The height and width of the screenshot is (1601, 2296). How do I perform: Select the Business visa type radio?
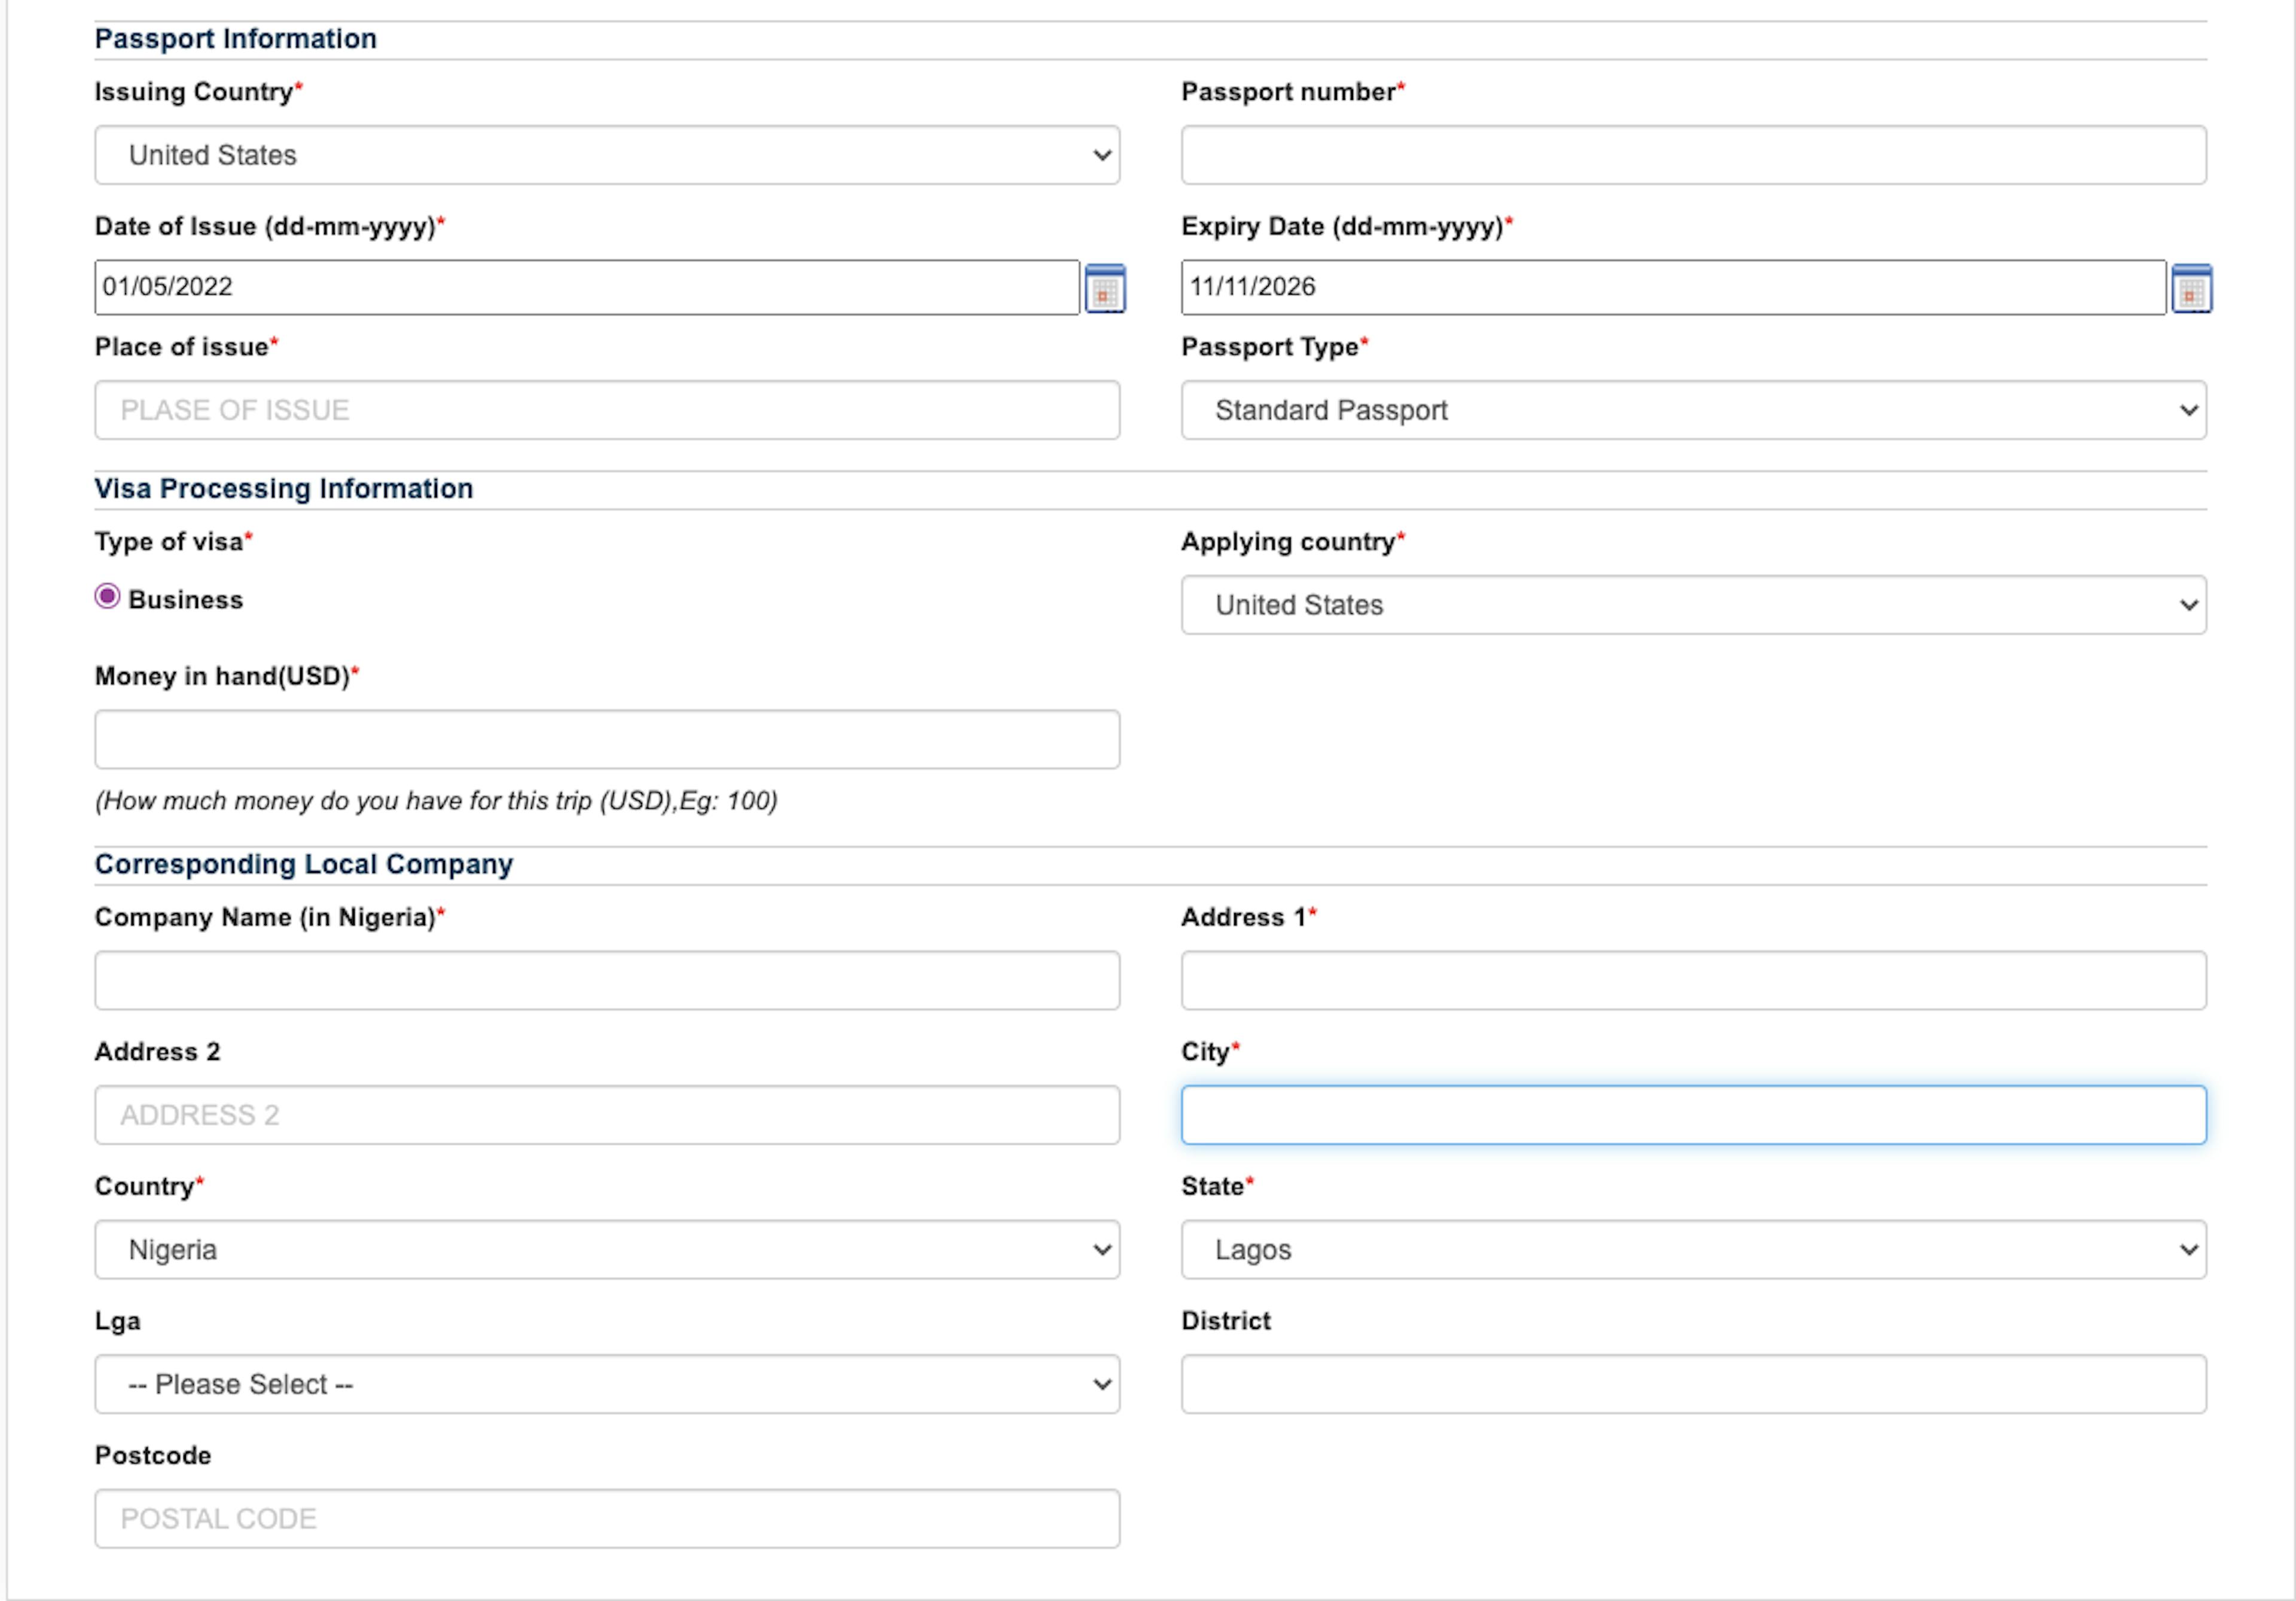point(107,597)
